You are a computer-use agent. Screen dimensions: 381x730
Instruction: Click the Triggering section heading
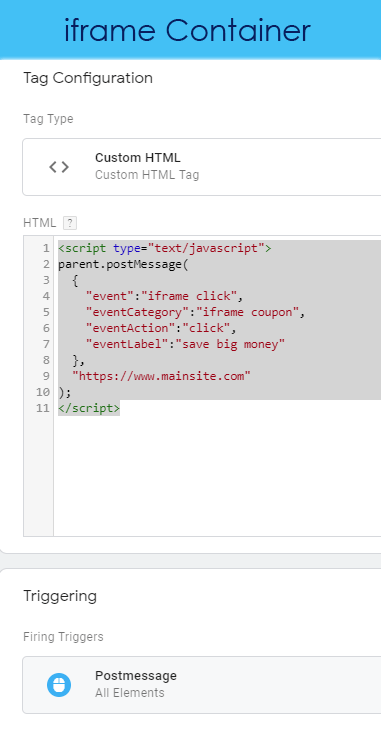tap(60, 596)
